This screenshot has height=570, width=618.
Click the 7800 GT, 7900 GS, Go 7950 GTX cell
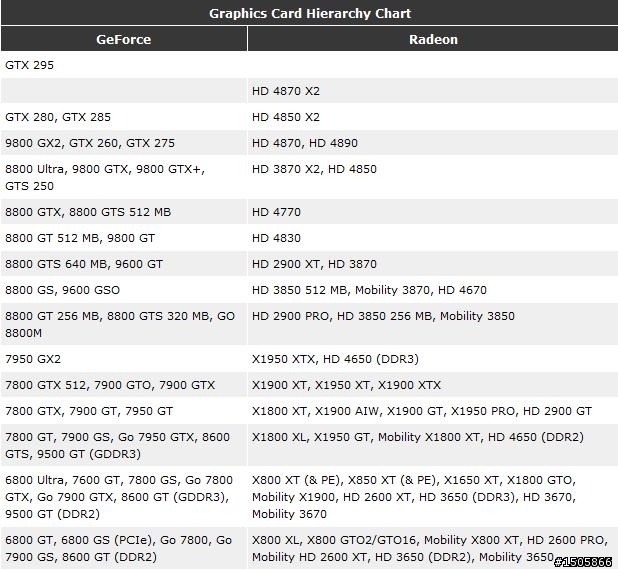tap(124, 445)
